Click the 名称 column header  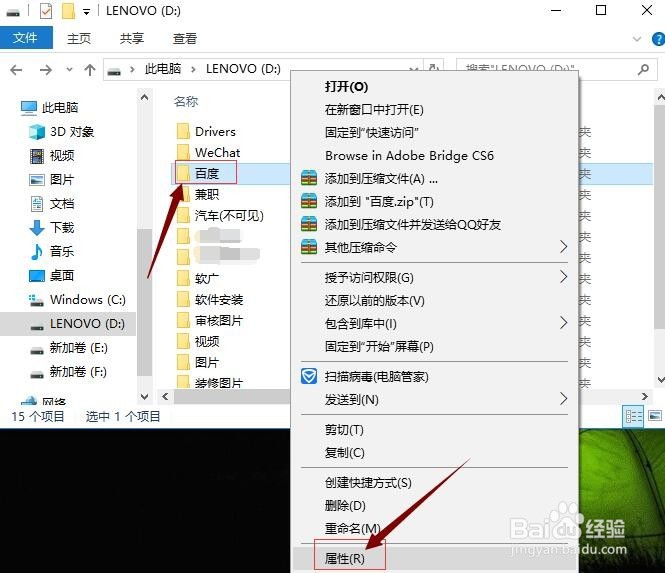click(x=186, y=101)
